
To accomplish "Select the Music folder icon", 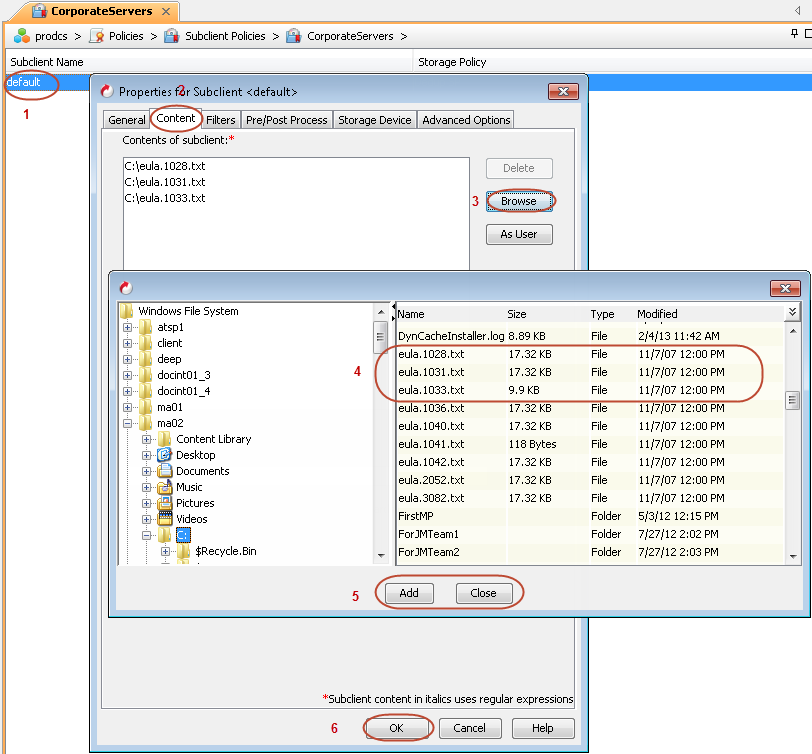I will [x=165, y=487].
